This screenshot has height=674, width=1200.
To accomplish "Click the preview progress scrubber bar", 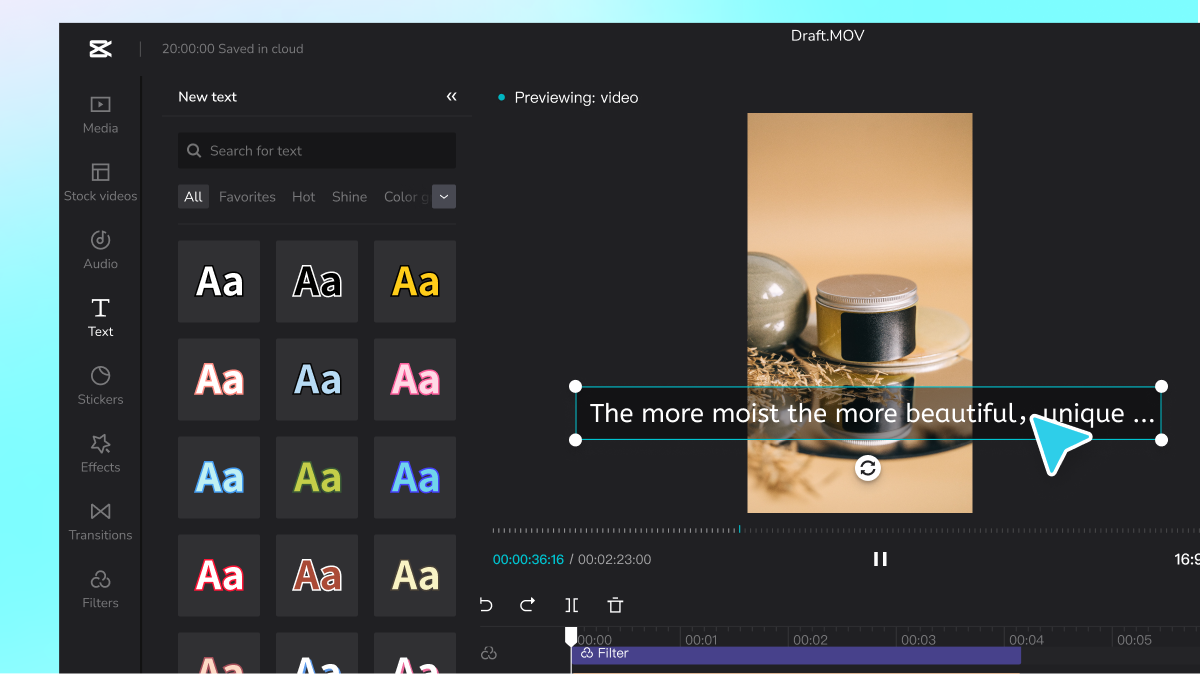I will pos(845,530).
